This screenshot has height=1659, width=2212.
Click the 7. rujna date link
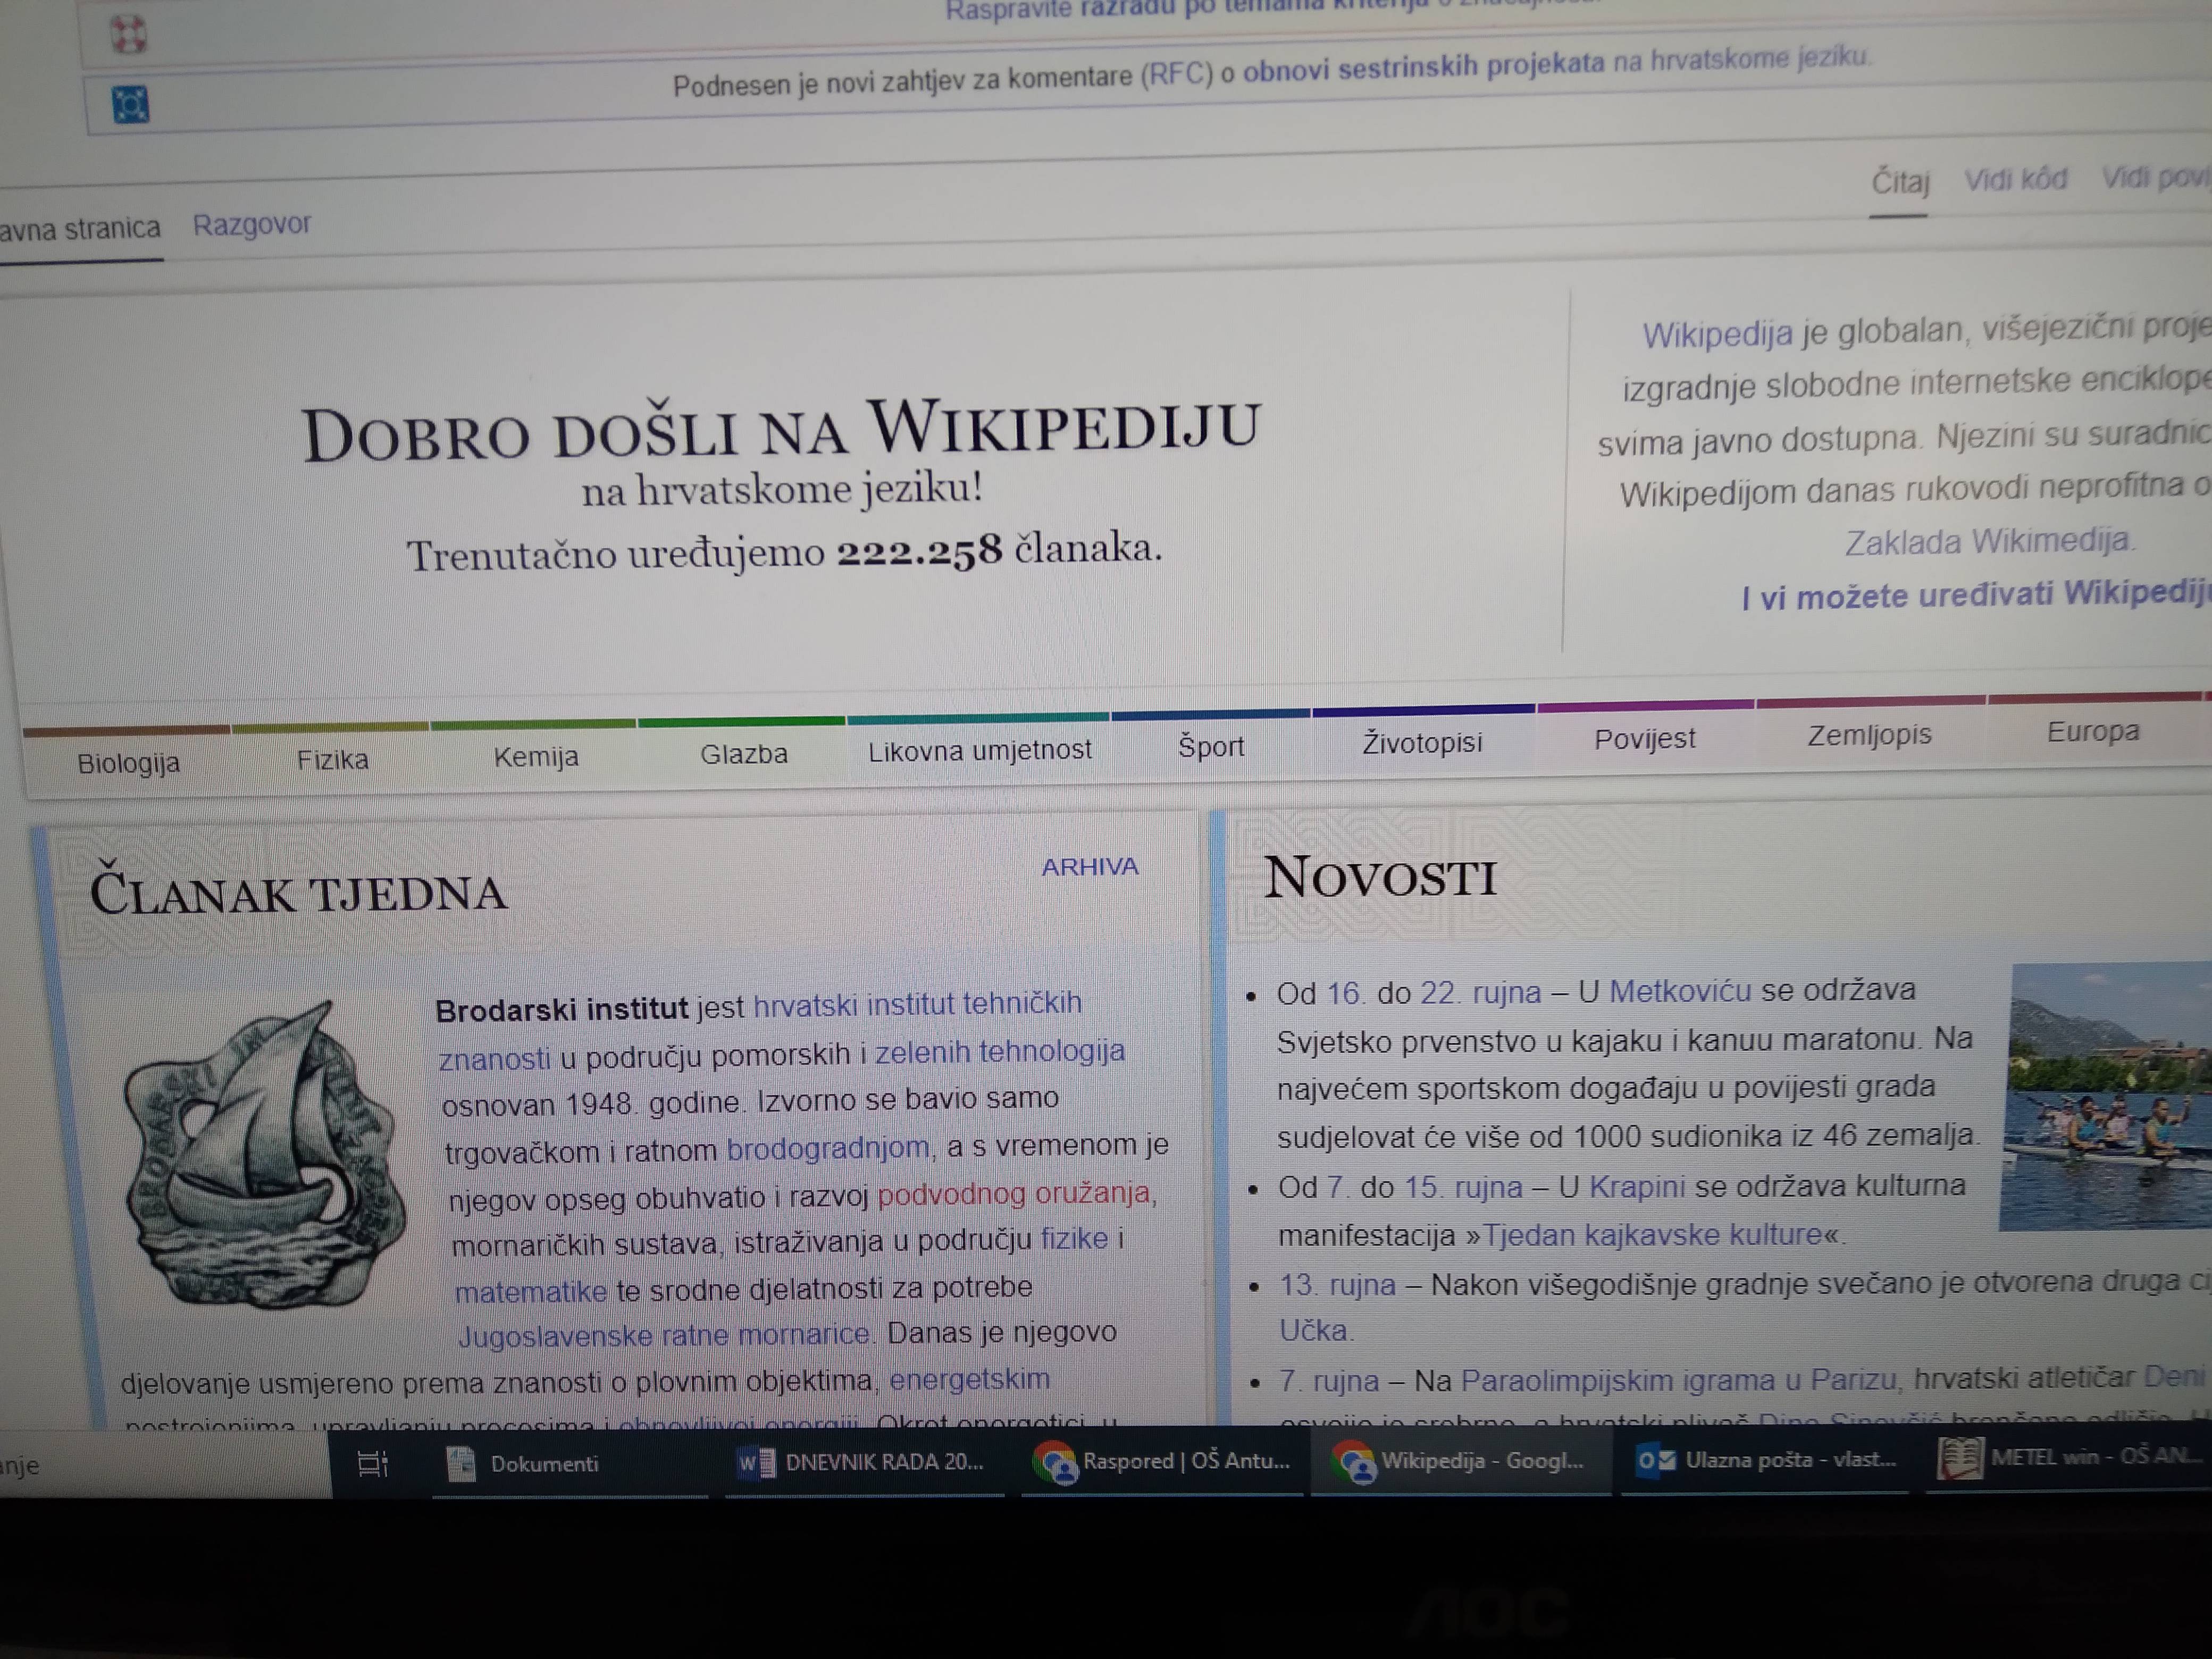click(x=1329, y=1381)
